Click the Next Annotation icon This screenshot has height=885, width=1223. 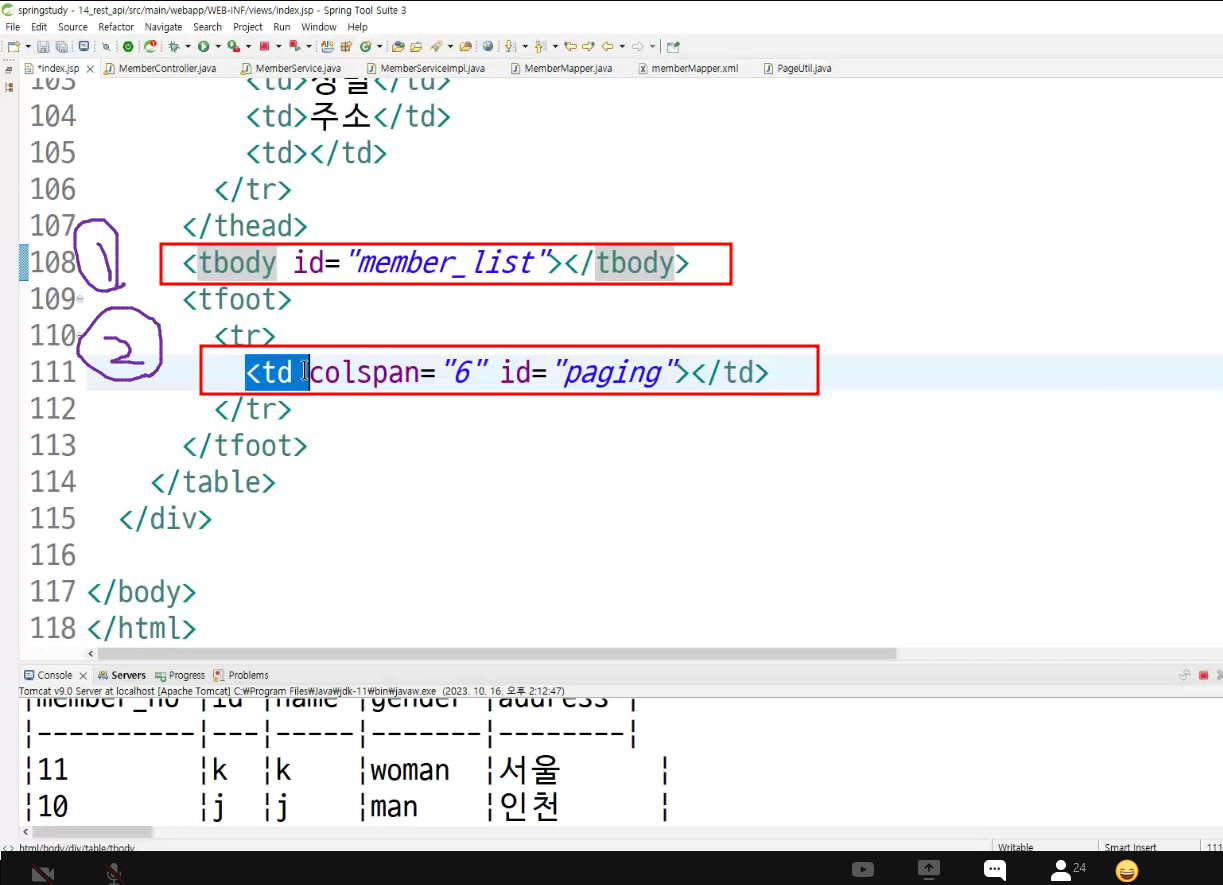point(509,46)
